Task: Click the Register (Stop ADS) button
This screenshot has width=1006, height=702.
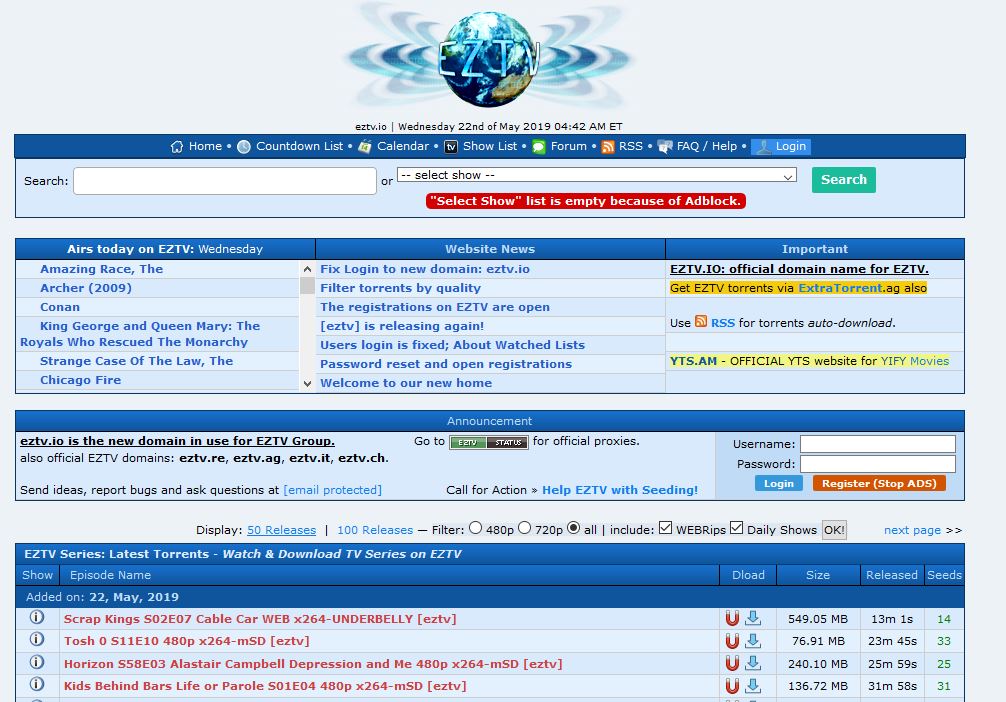Action: (878, 483)
